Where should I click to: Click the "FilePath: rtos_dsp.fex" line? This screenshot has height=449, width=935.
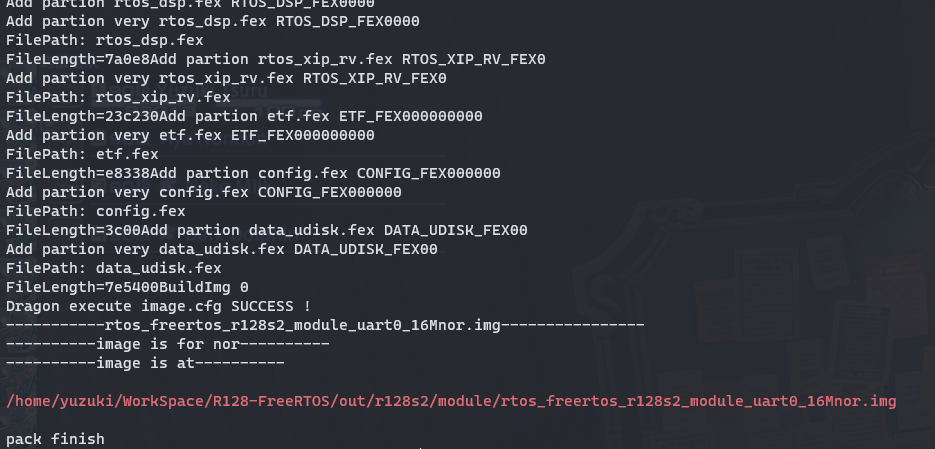(x=104, y=41)
